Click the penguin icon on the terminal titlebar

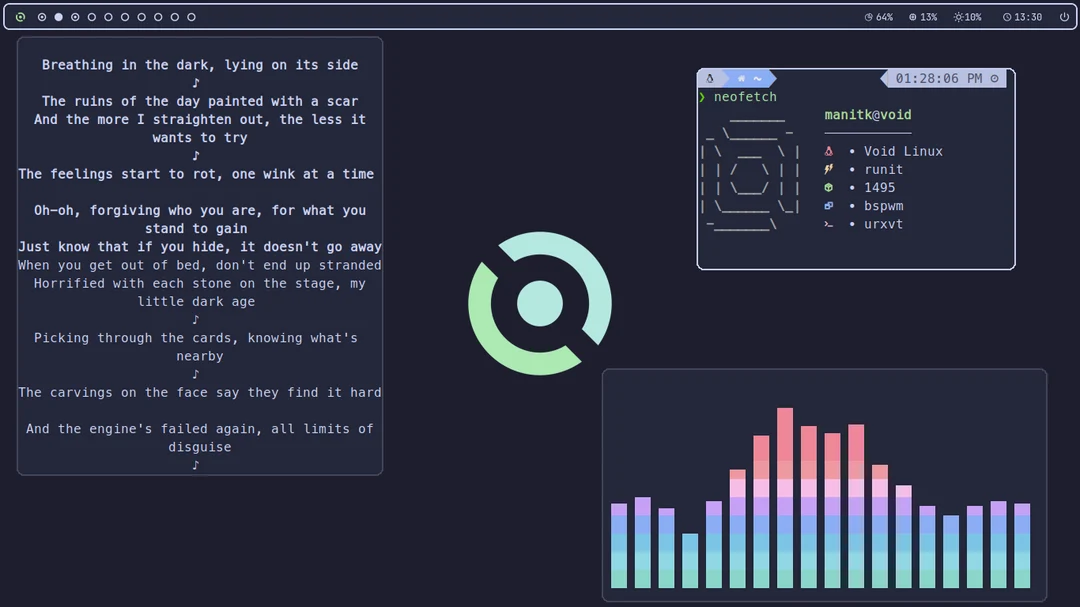[710, 78]
